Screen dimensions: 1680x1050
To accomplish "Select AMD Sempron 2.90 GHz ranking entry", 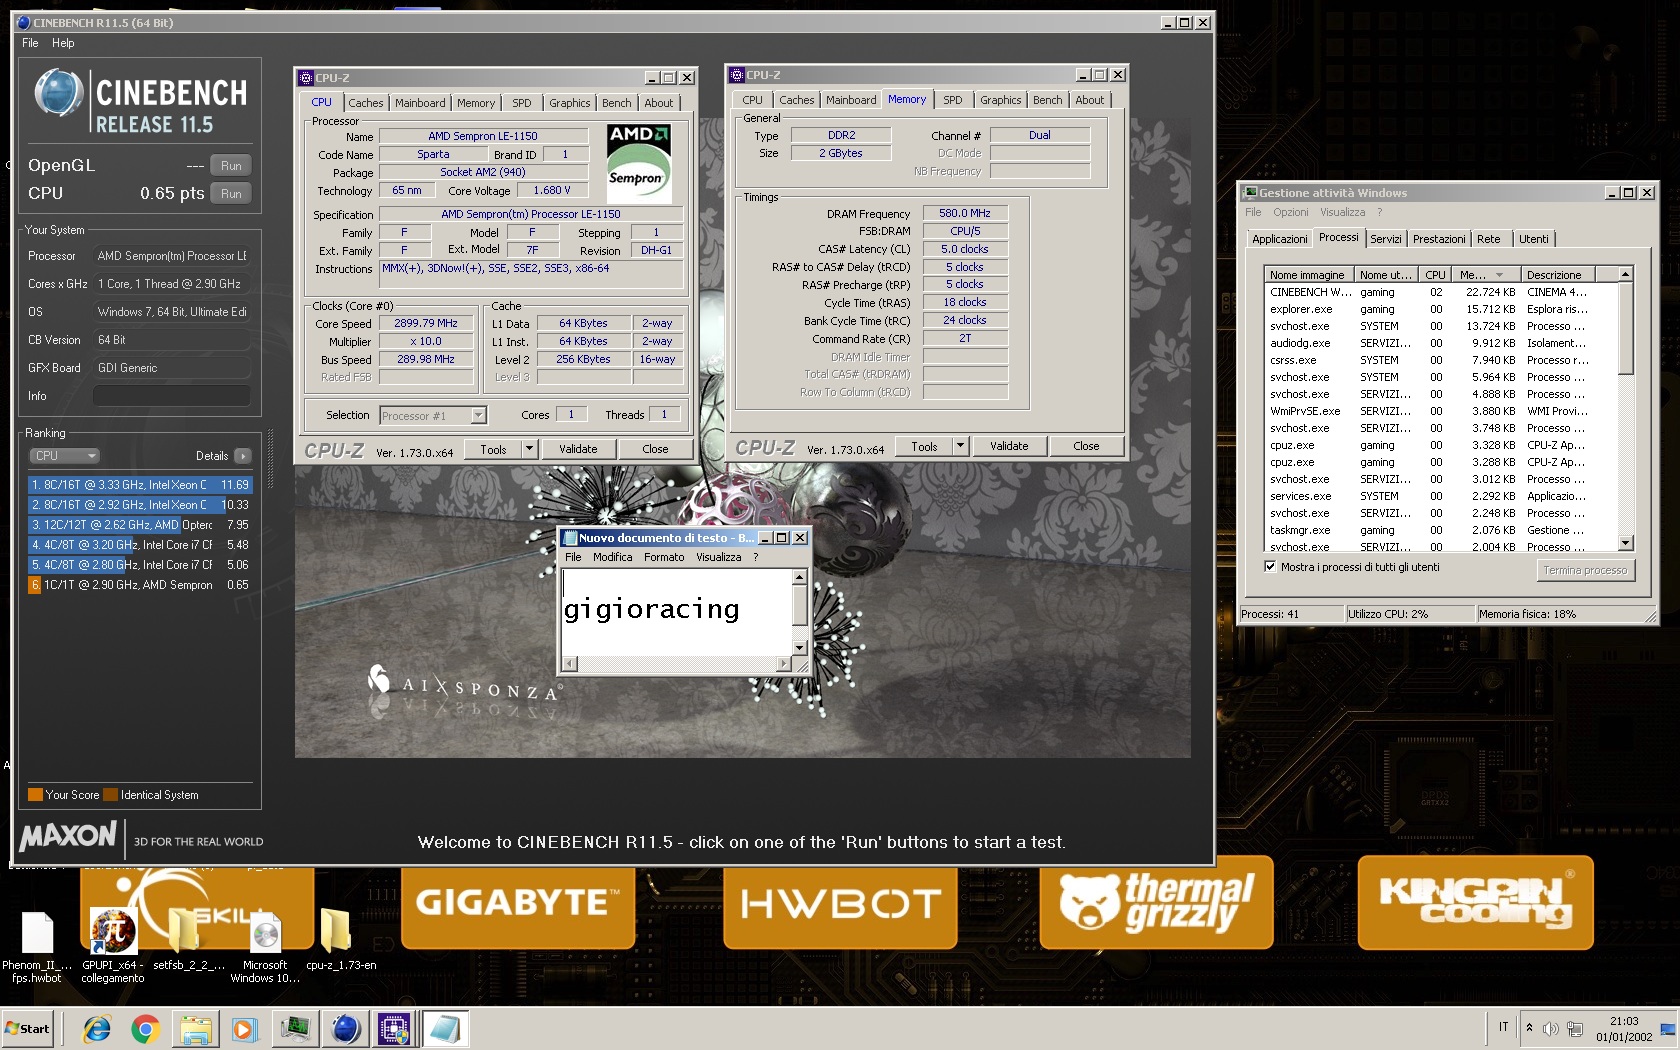I will point(140,585).
